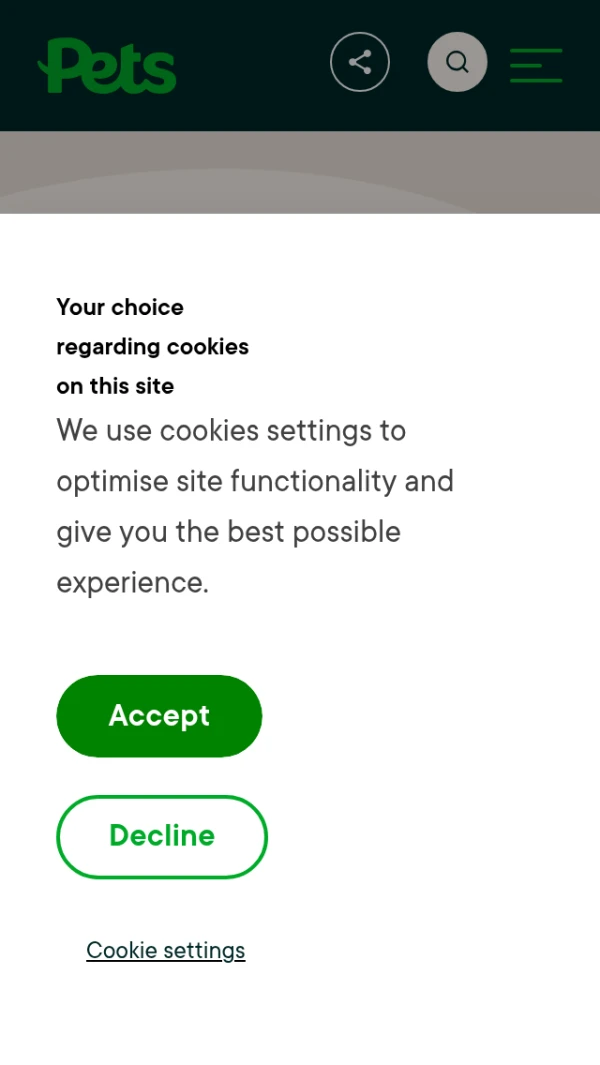This screenshot has height=1065, width=600.
Task: Accept cookies with the green button
Action: pos(159,716)
